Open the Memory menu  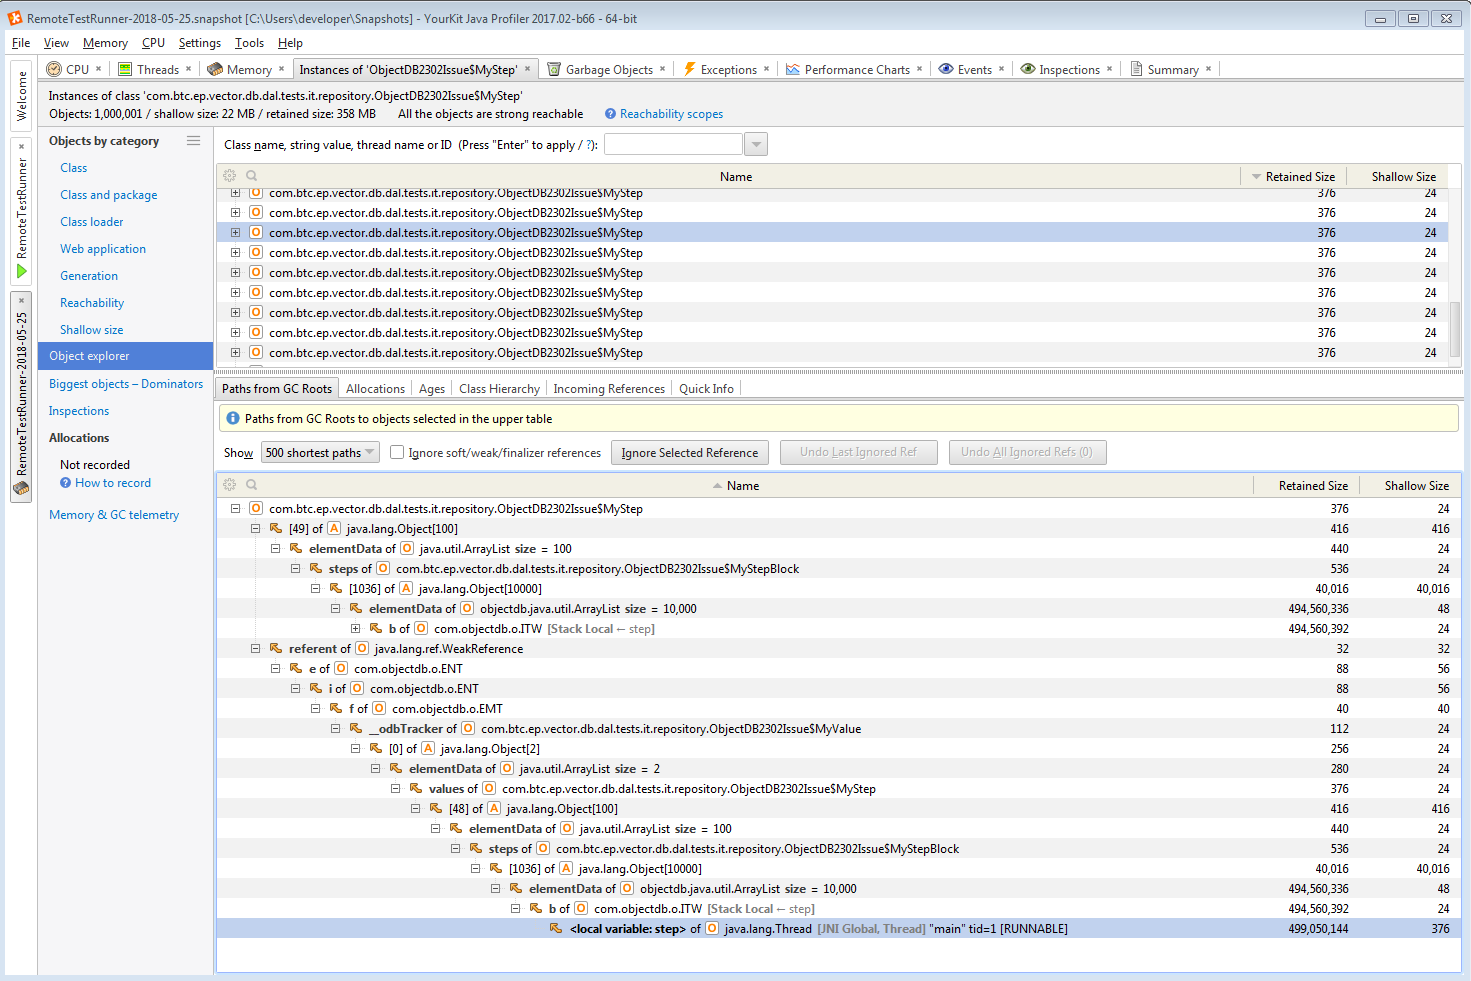[x=105, y=43]
